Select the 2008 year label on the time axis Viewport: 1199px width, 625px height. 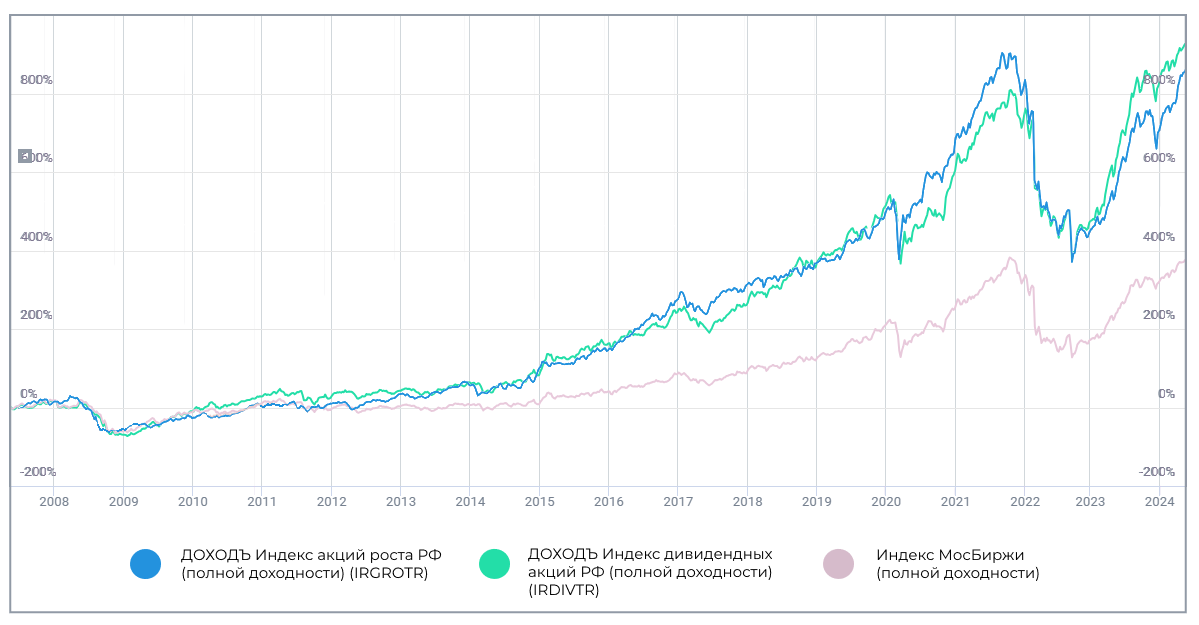tap(53, 502)
